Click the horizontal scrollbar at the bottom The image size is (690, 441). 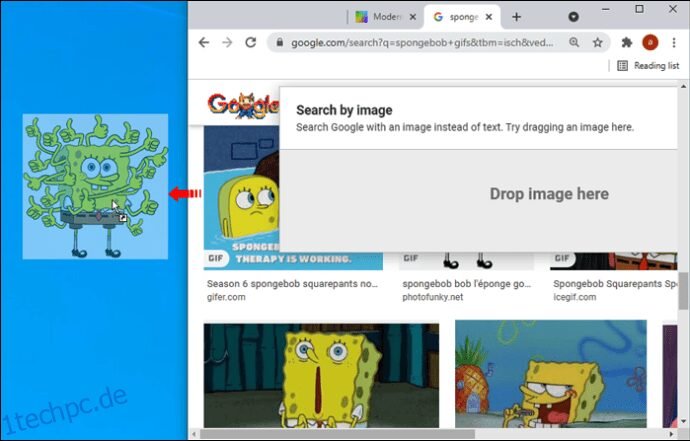(337, 434)
